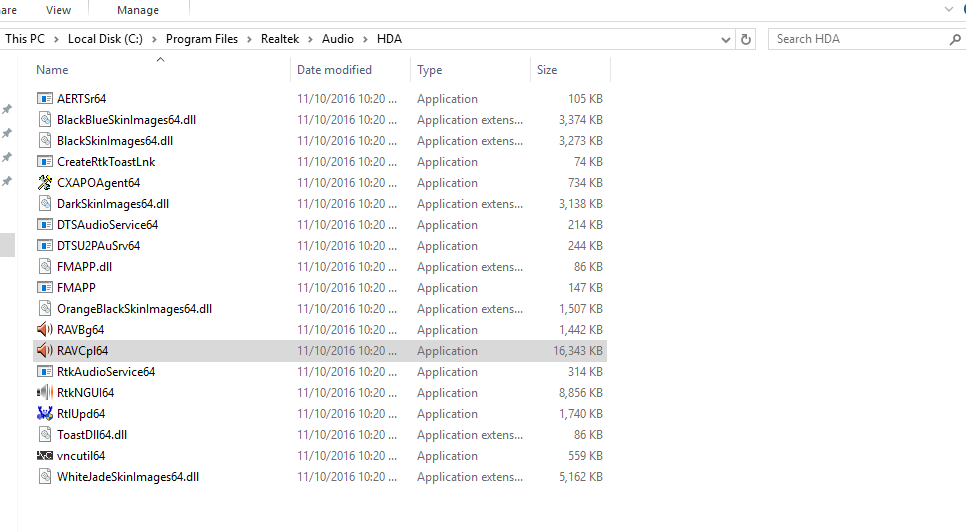Viewport: 966px width, 532px height.
Task: Navigate to Local Disk (C:) breadcrumb
Action: (105, 39)
